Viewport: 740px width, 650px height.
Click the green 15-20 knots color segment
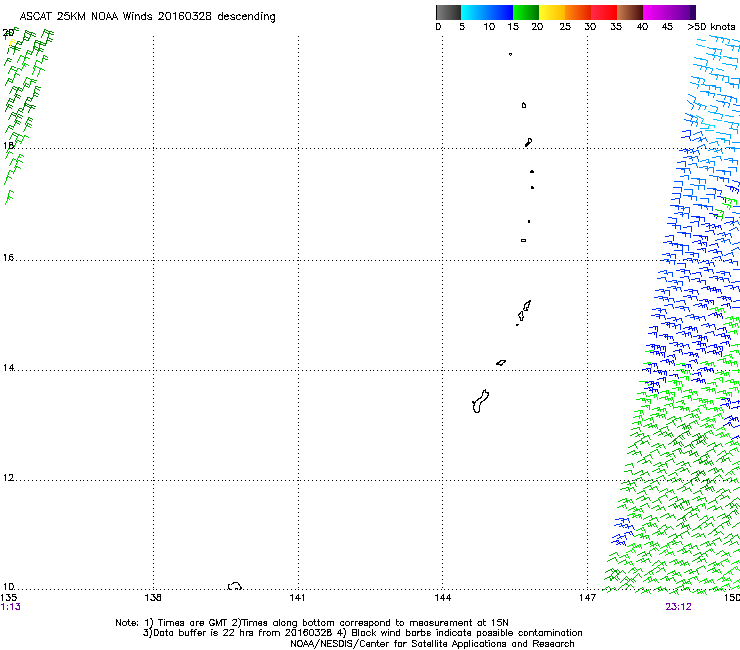pyautogui.click(x=526, y=12)
